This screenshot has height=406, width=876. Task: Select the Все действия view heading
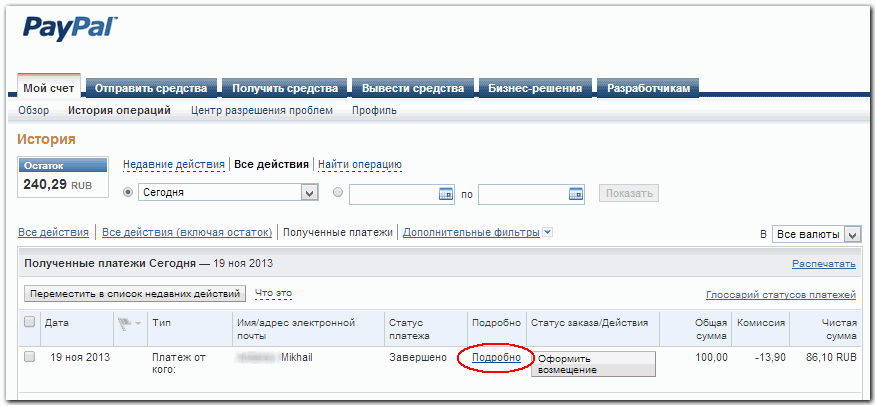tap(272, 165)
